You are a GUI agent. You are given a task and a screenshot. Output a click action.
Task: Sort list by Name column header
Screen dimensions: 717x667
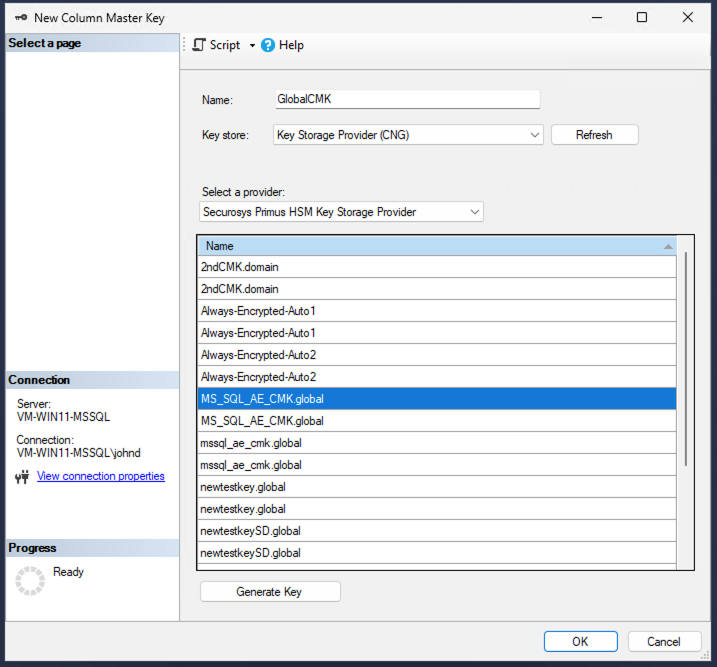[x=436, y=246]
